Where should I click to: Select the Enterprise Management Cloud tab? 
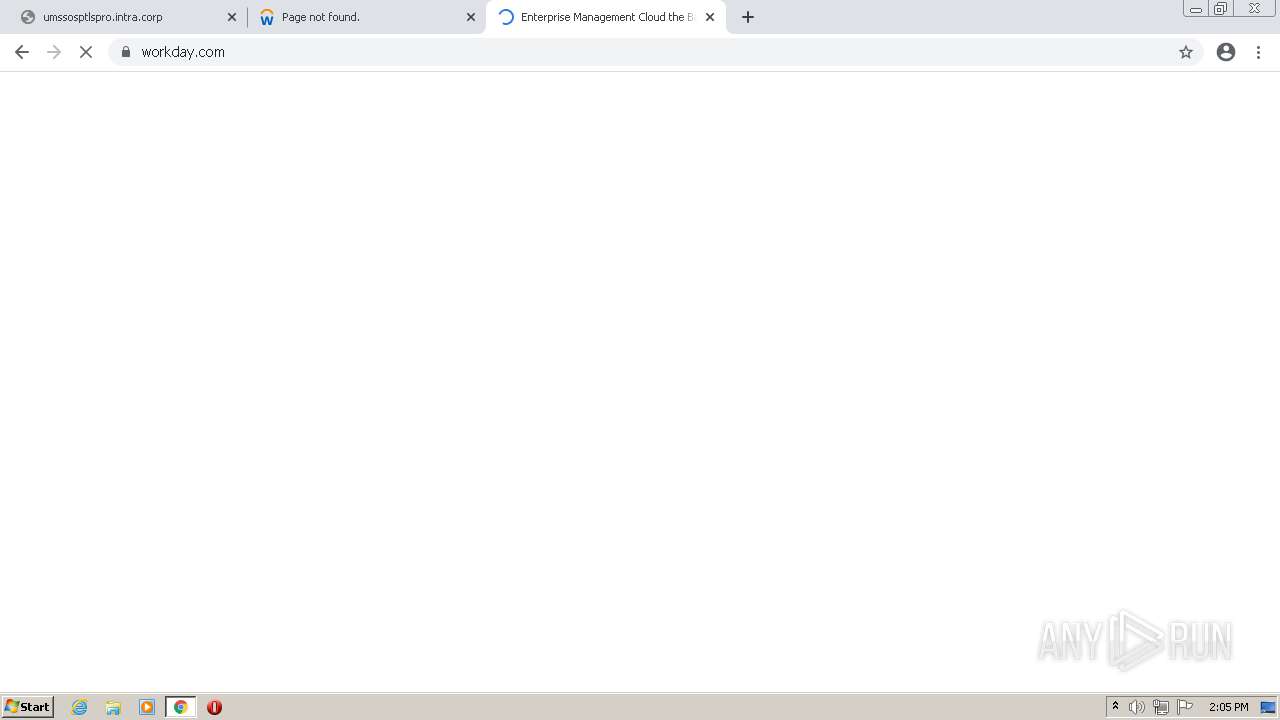tap(606, 17)
